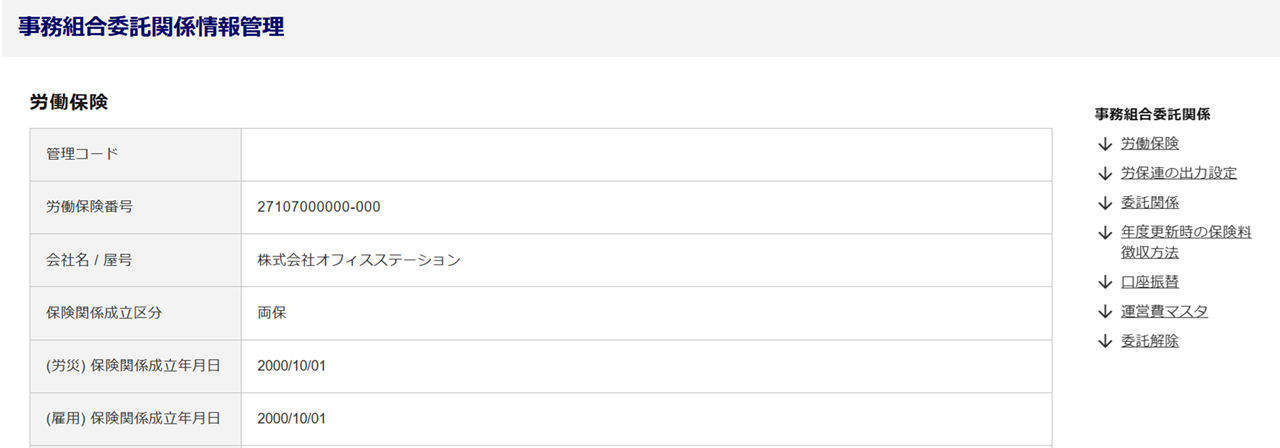
Task: Click the down arrow icon beside 口座振替
Action: (1105, 282)
